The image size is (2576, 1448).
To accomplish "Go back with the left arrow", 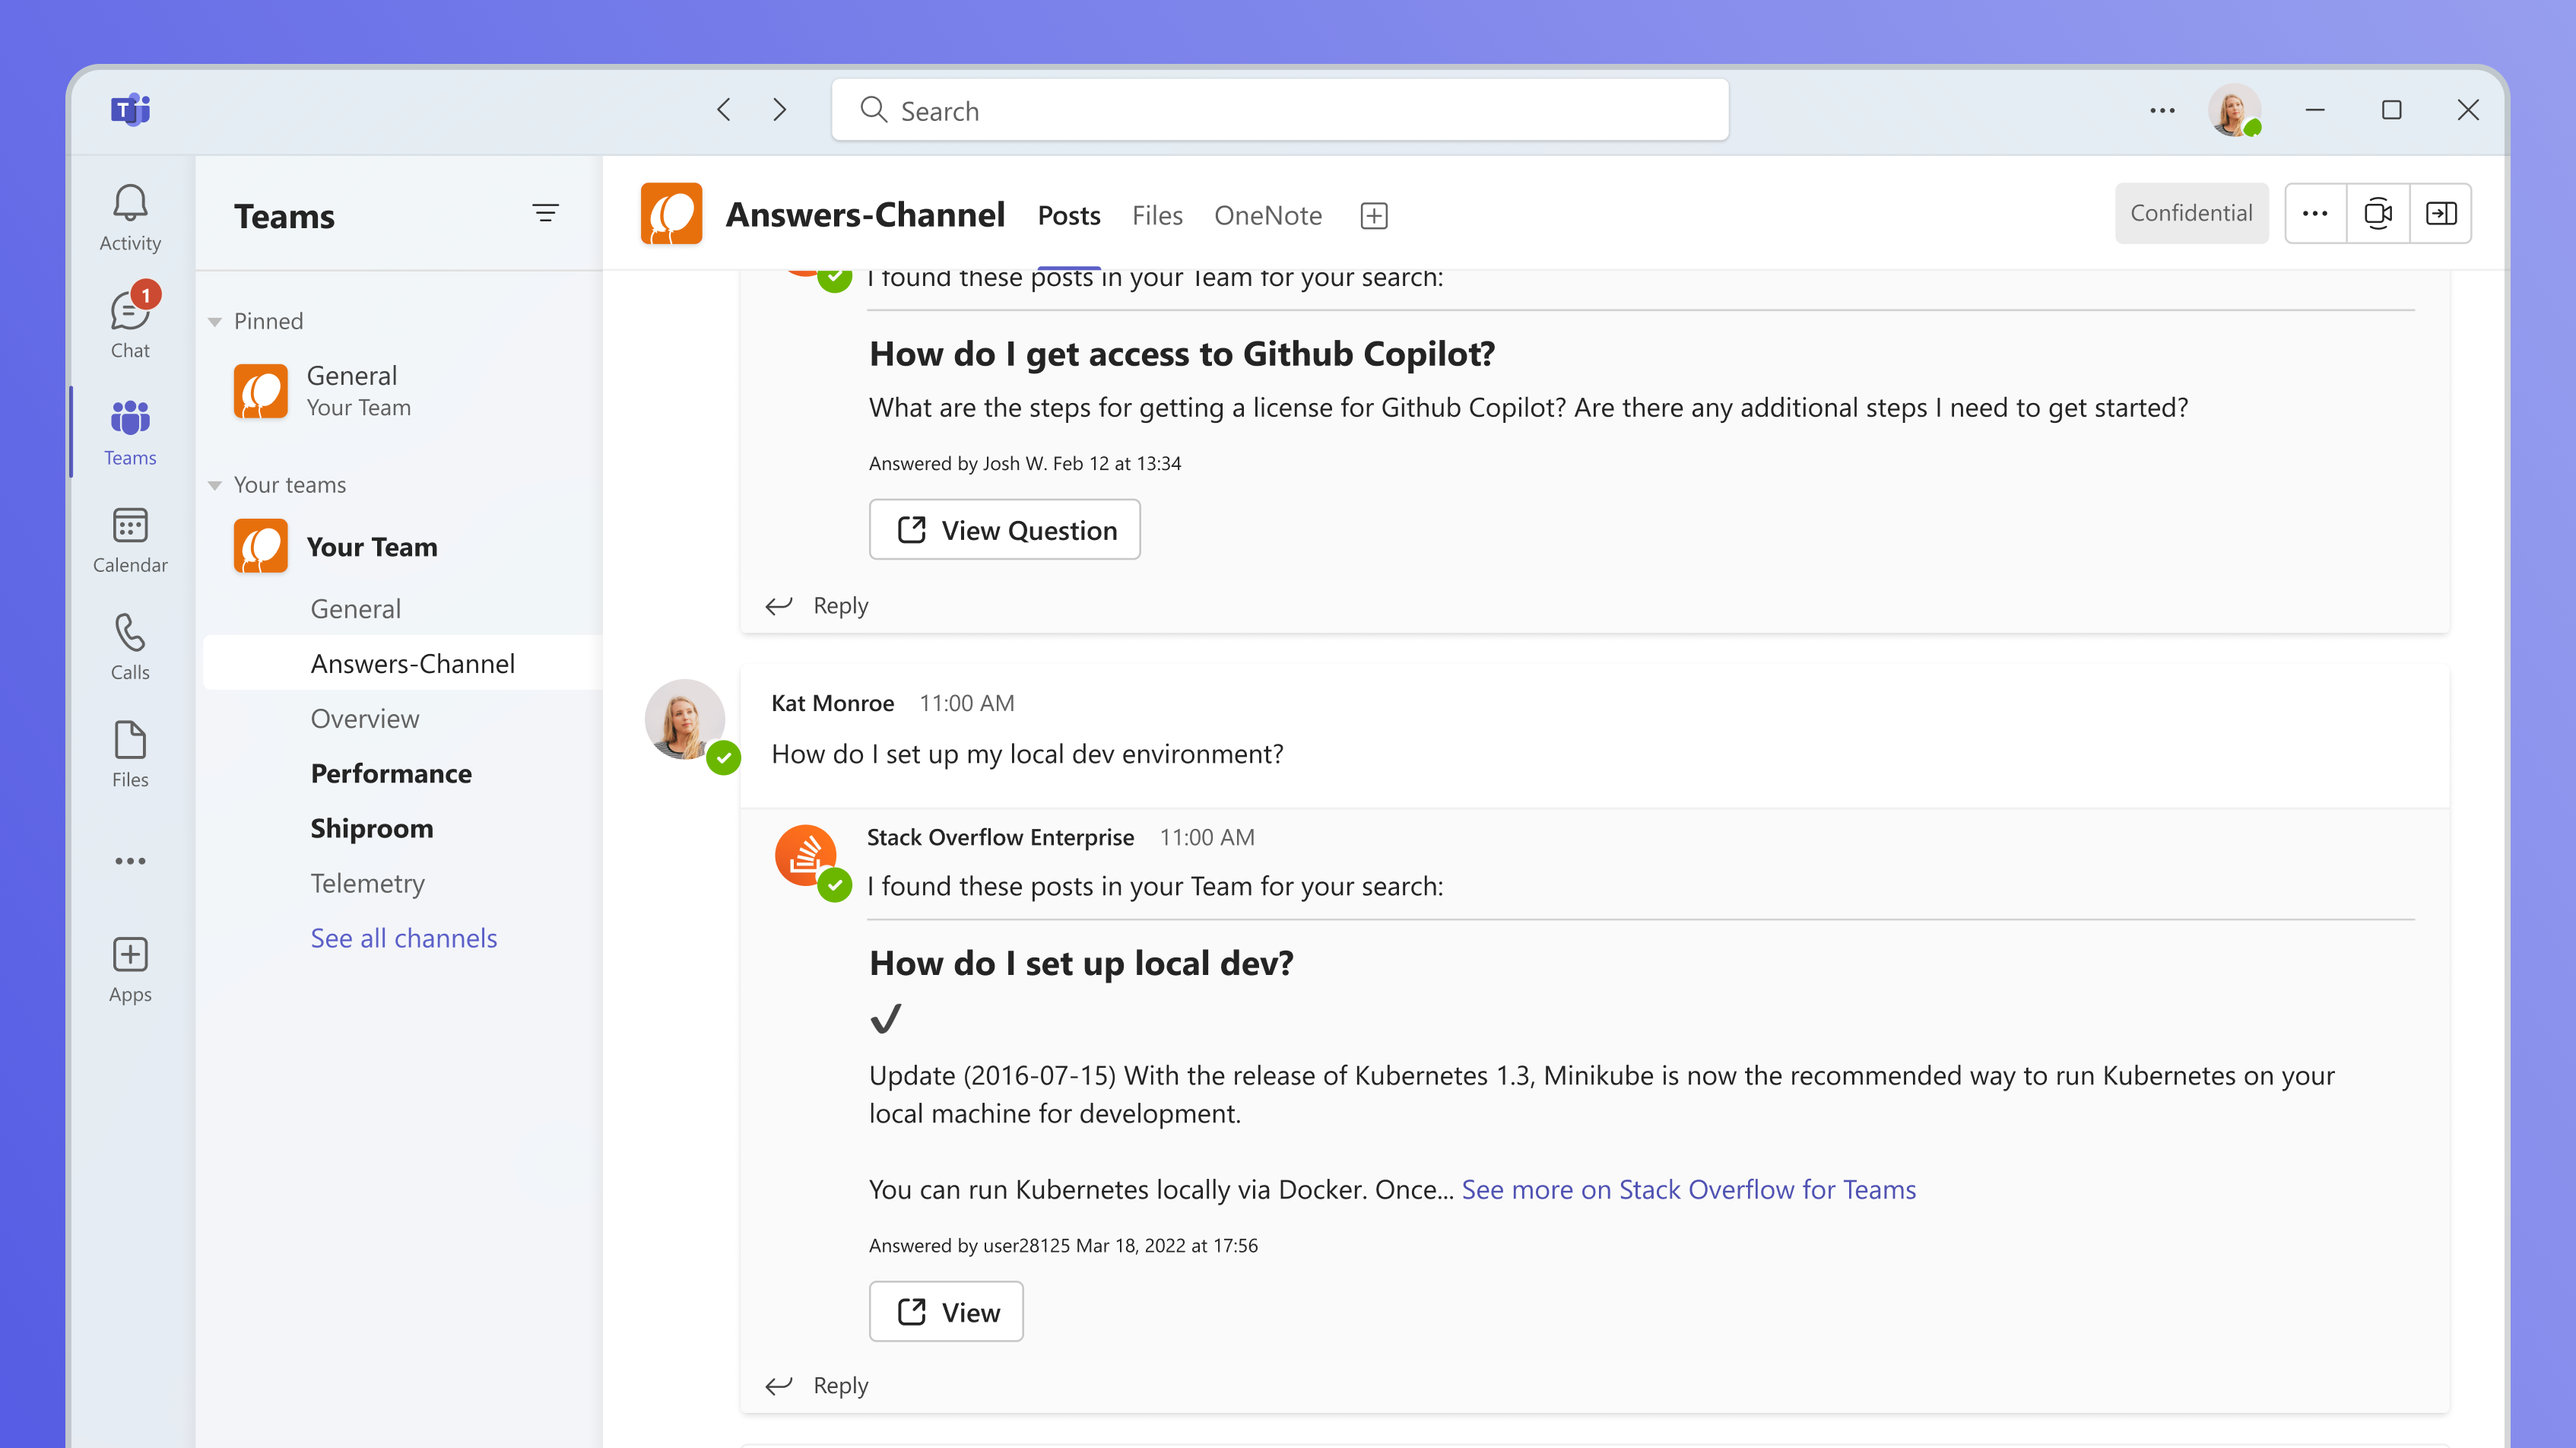I will [724, 109].
